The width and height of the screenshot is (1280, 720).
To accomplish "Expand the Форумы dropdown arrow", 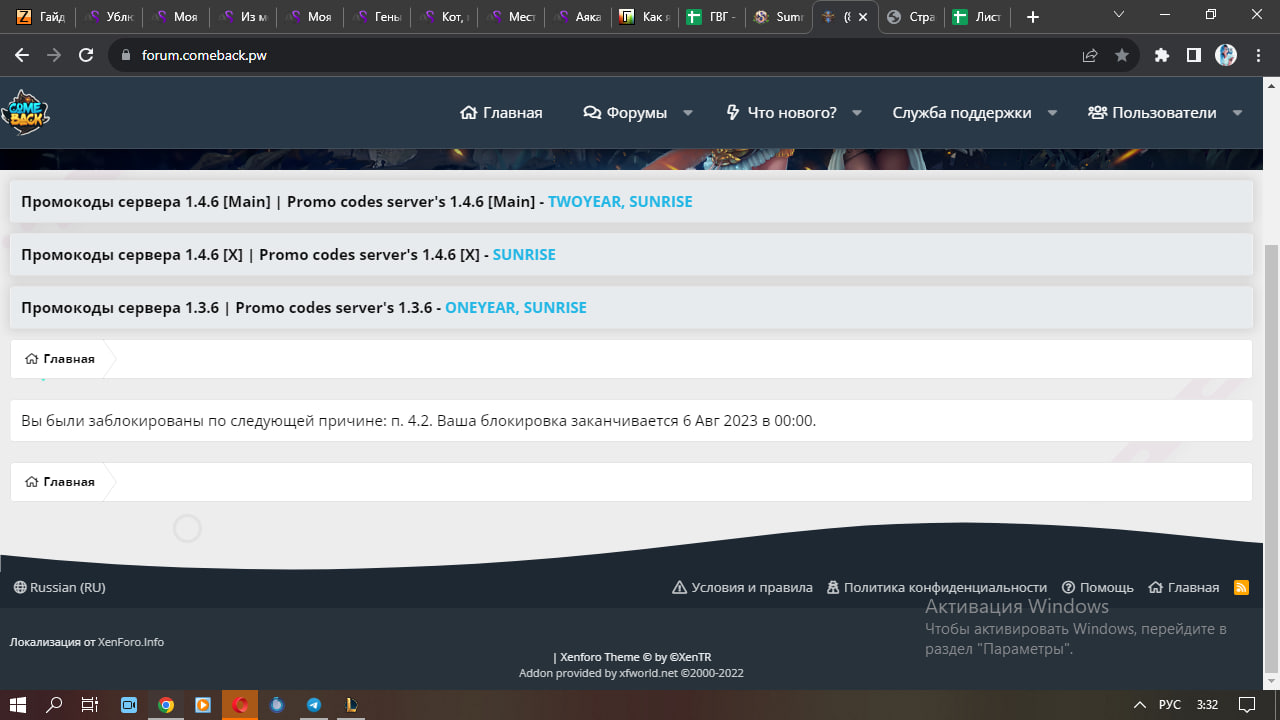I will pos(688,113).
